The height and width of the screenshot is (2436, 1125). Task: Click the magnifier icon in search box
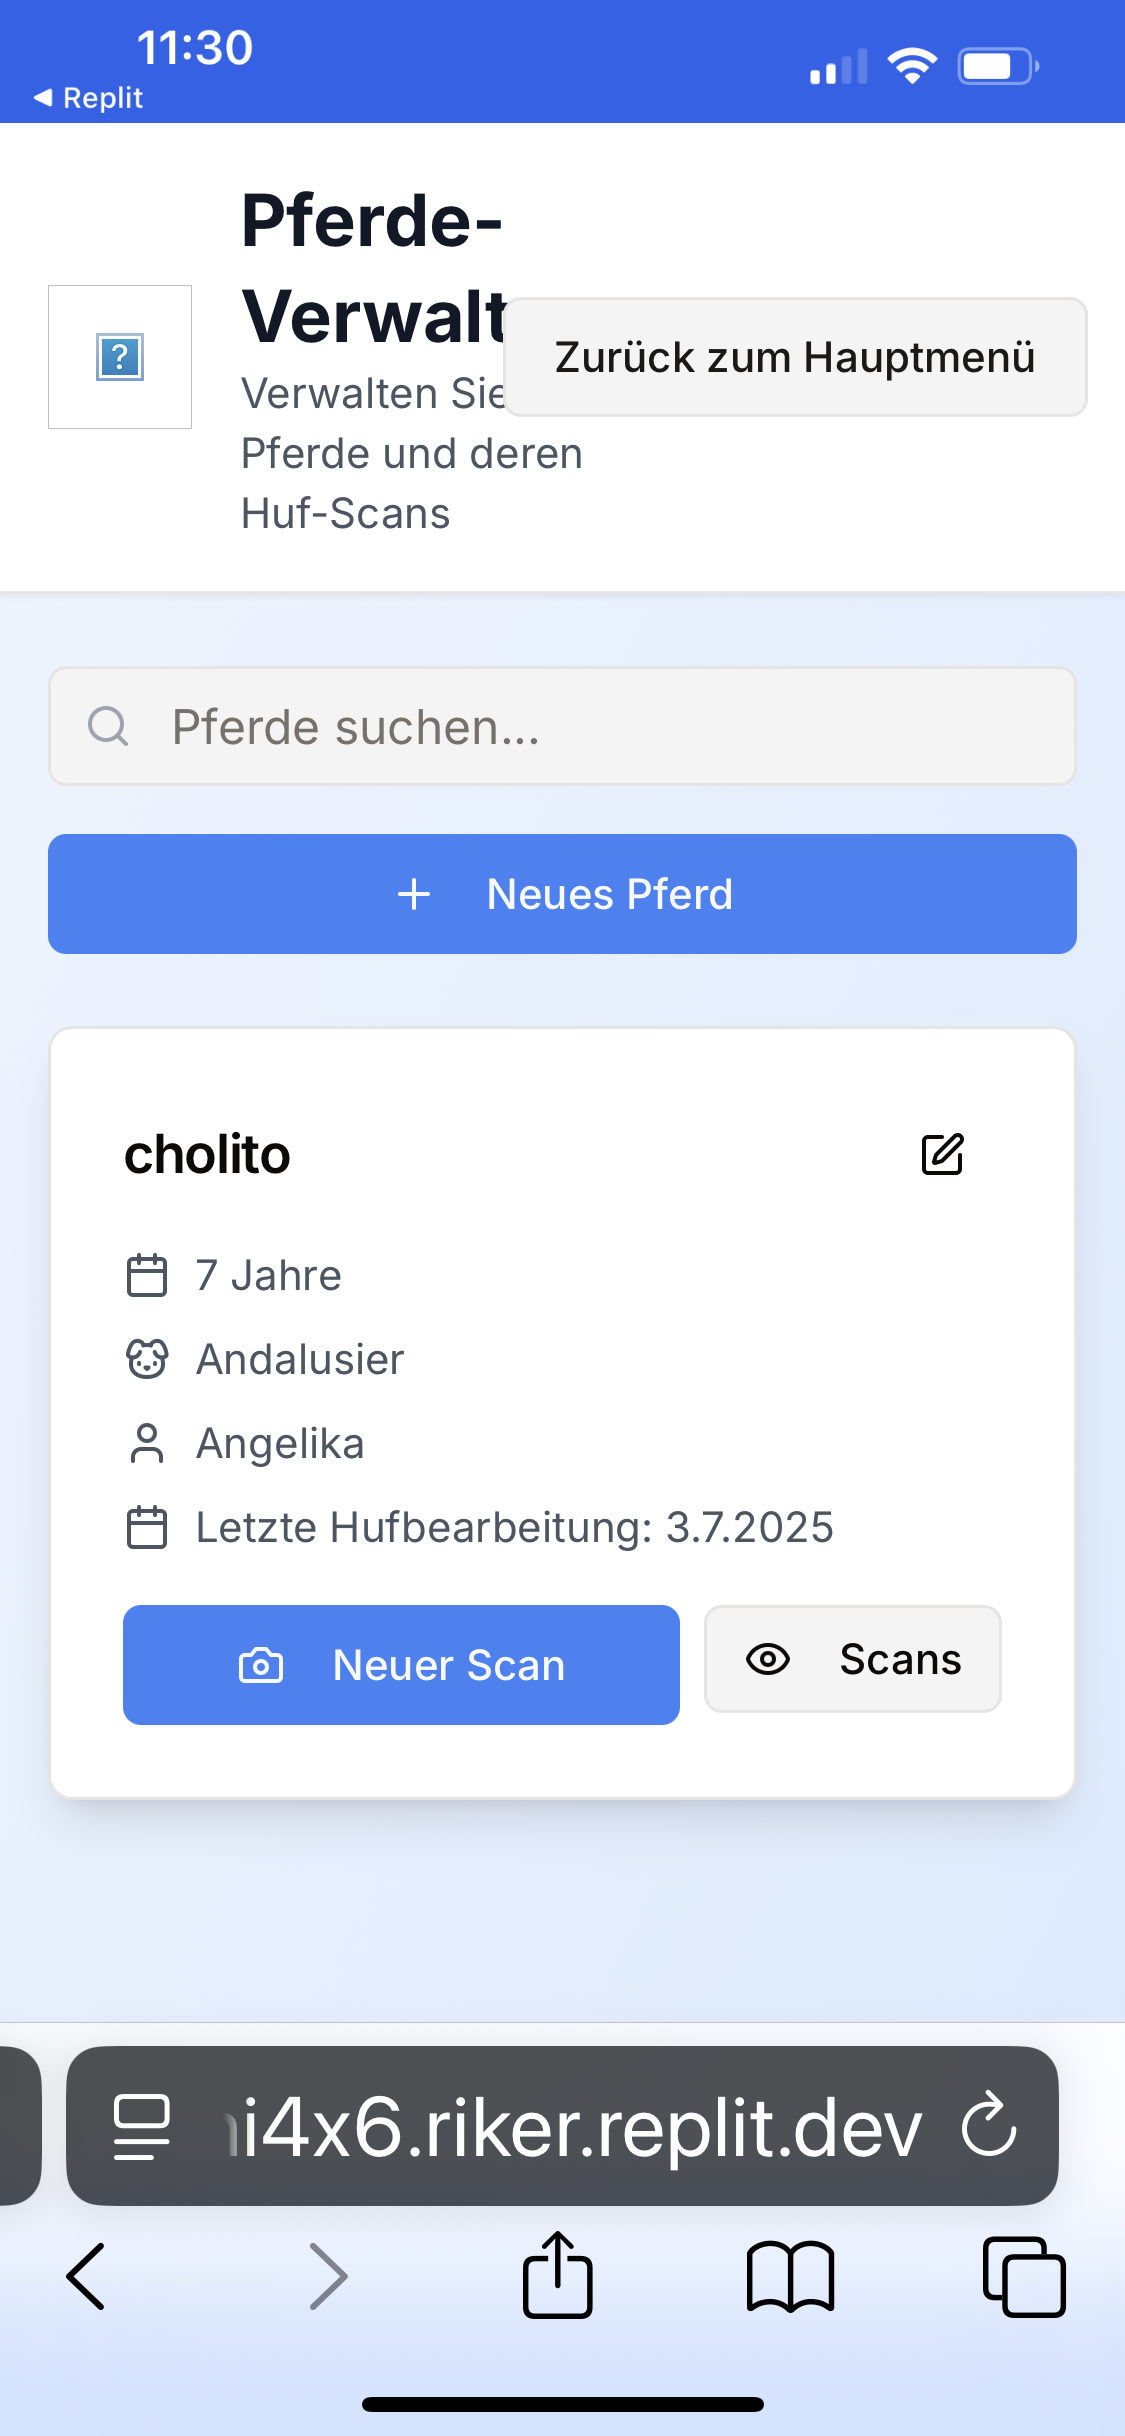108,727
